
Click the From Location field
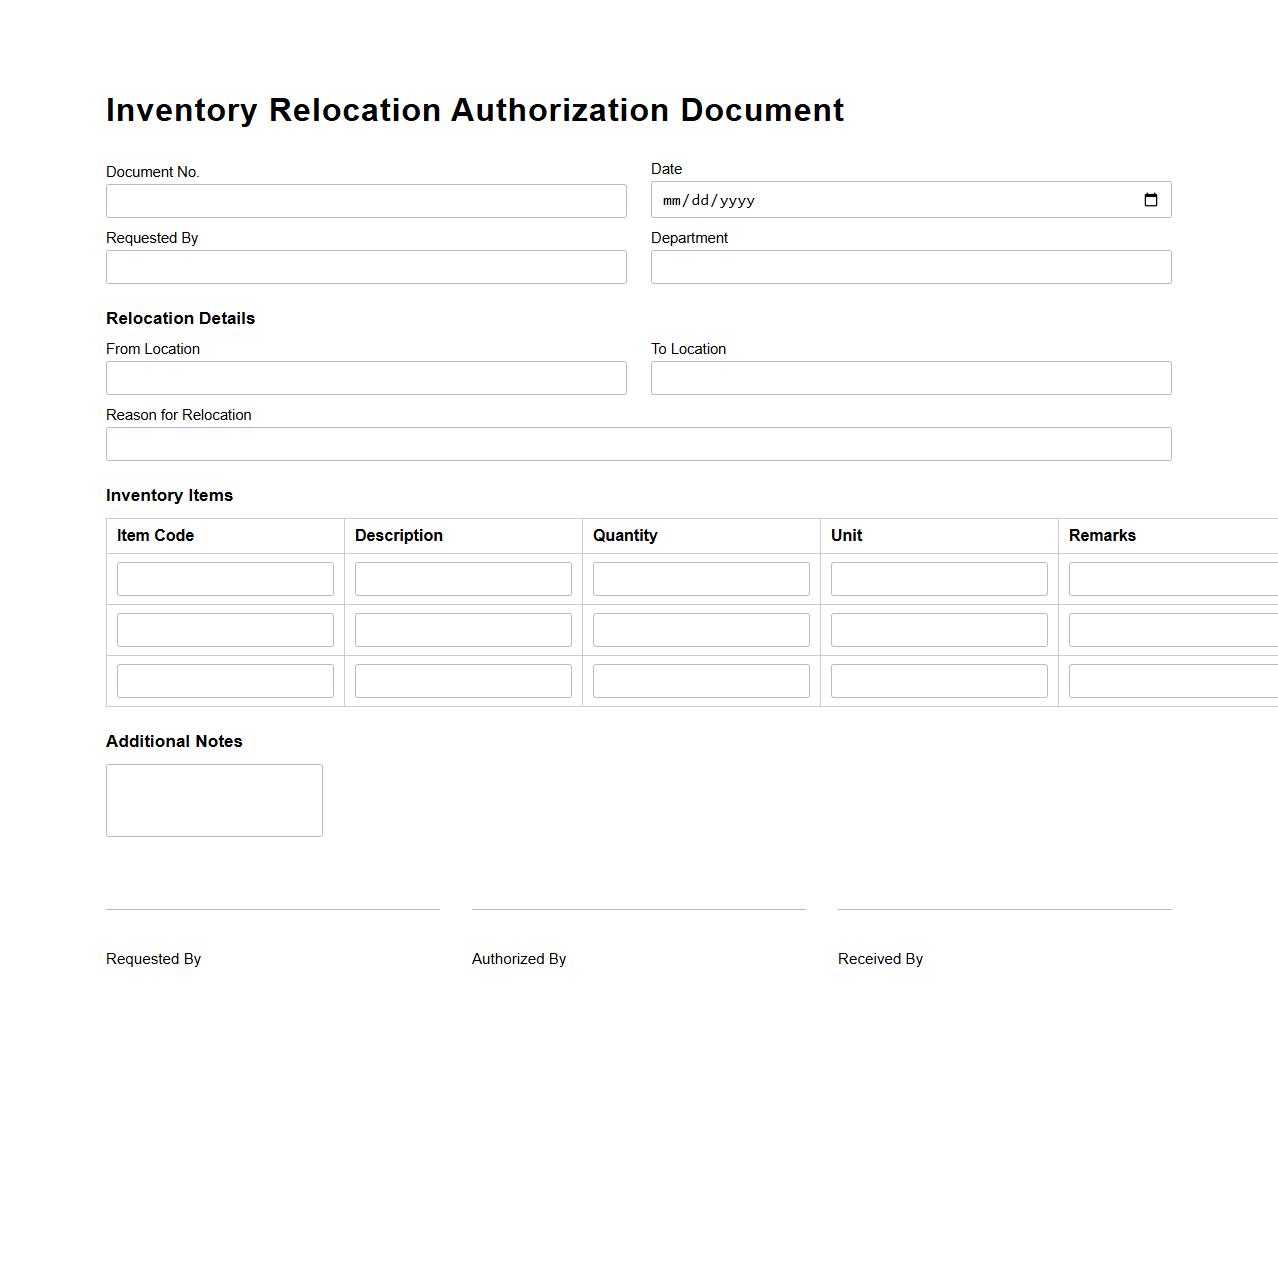[x=366, y=377]
